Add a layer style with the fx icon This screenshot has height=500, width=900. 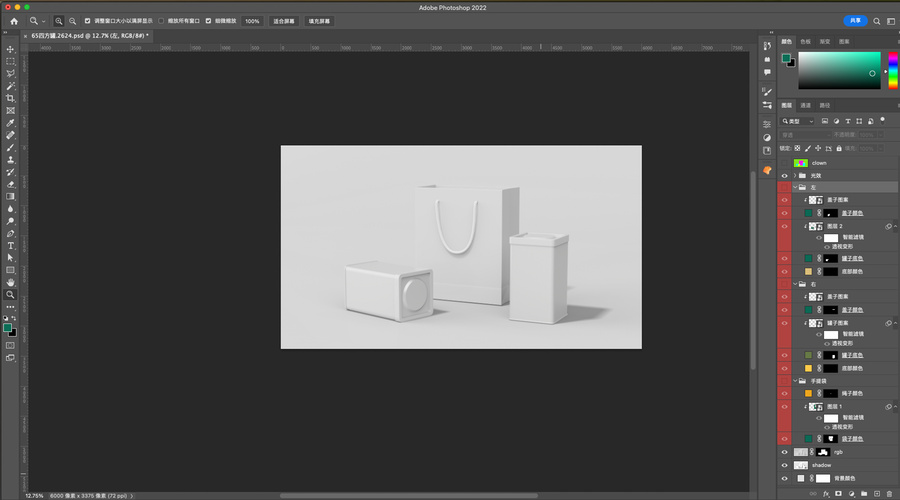coord(826,494)
